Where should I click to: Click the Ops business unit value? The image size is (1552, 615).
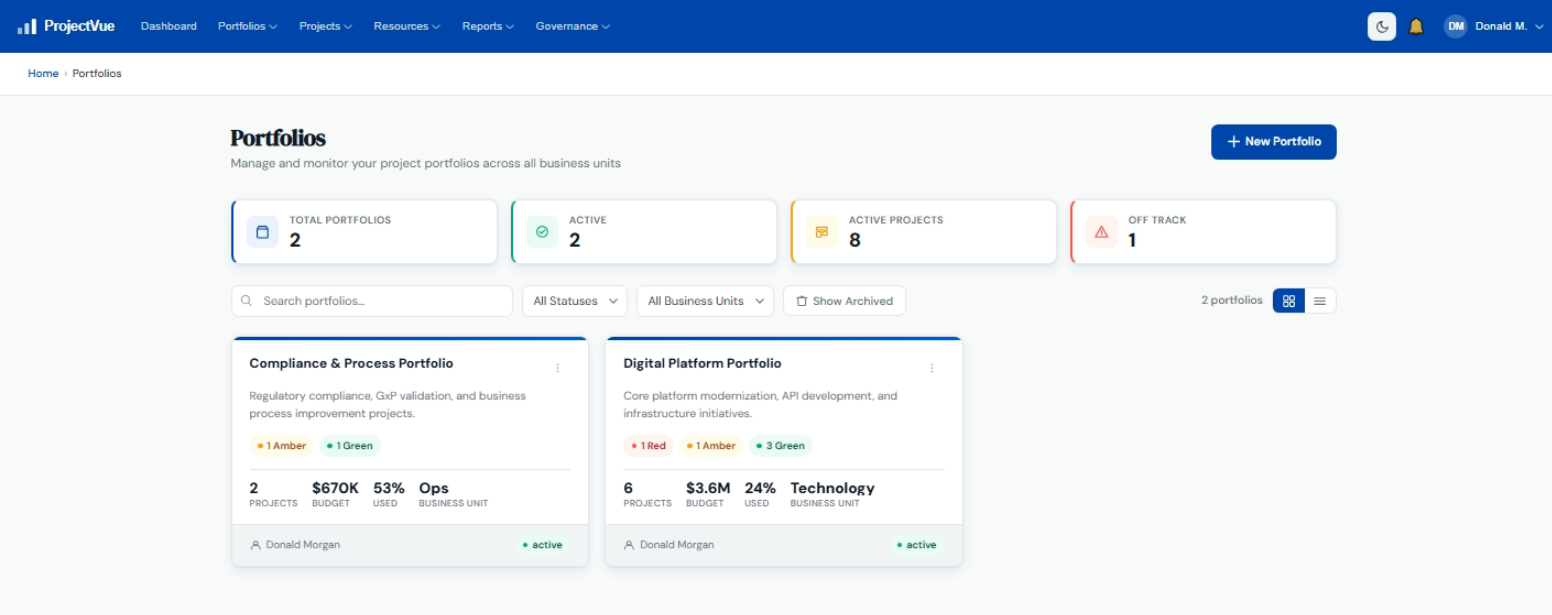click(x=434, y=488)
